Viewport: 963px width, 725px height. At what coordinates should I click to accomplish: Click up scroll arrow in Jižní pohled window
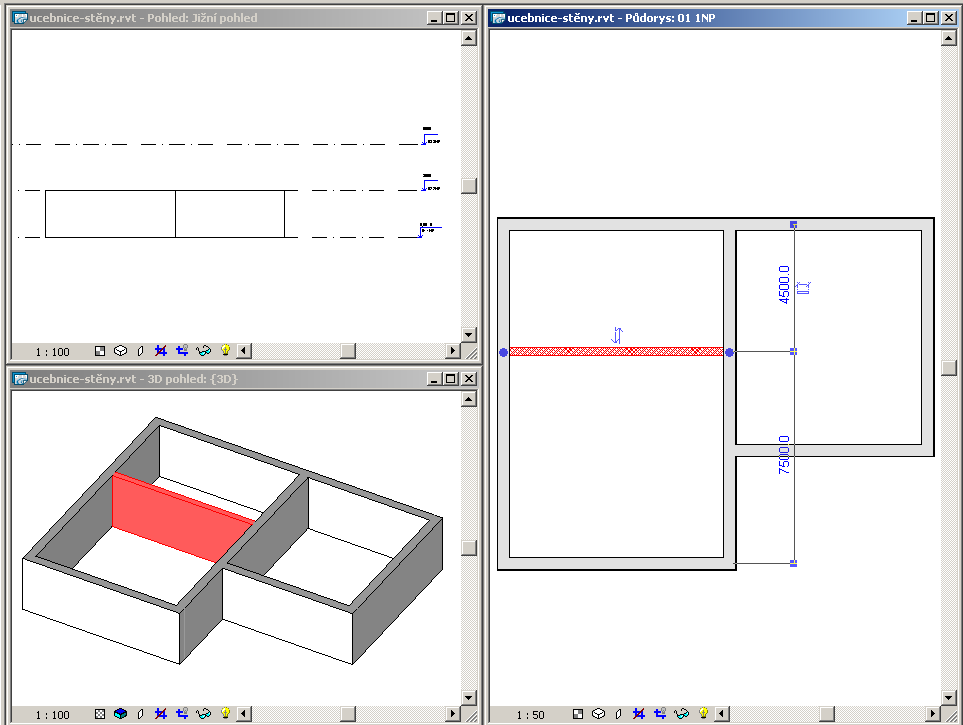469,38
